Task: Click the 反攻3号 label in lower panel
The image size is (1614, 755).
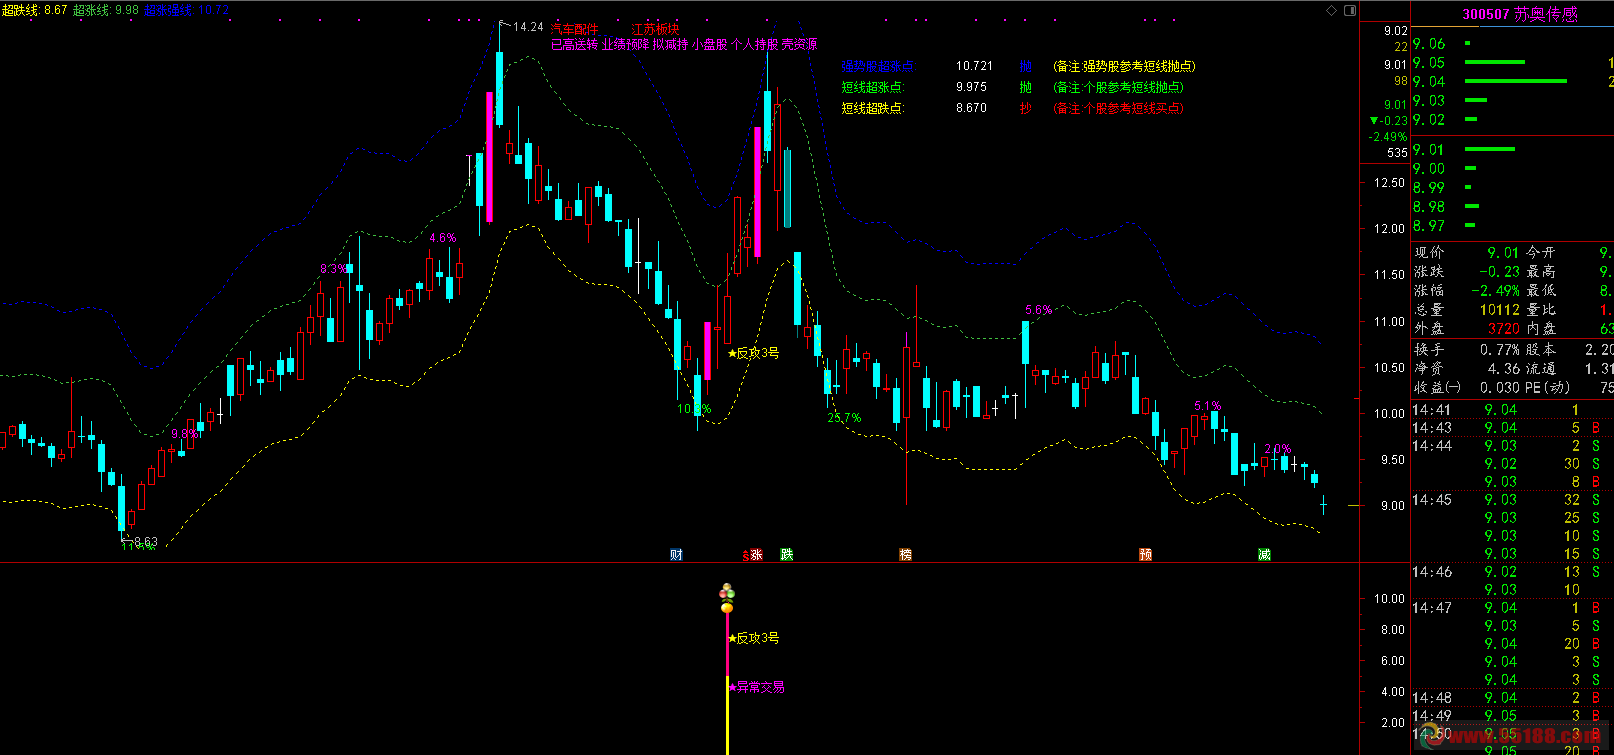Action: (x=757, y=638)
